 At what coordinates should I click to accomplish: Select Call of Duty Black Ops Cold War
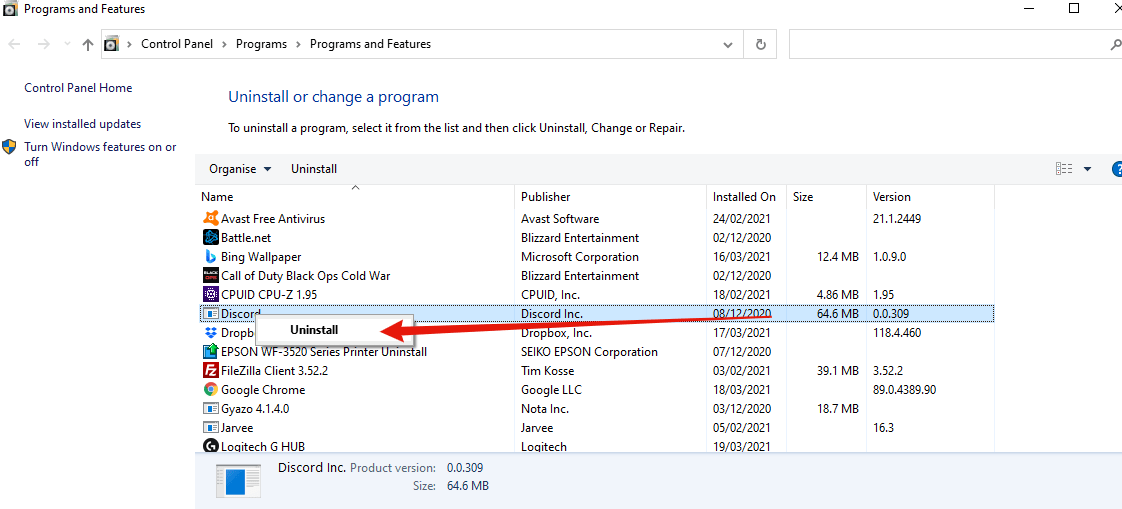tap(306, 276)
